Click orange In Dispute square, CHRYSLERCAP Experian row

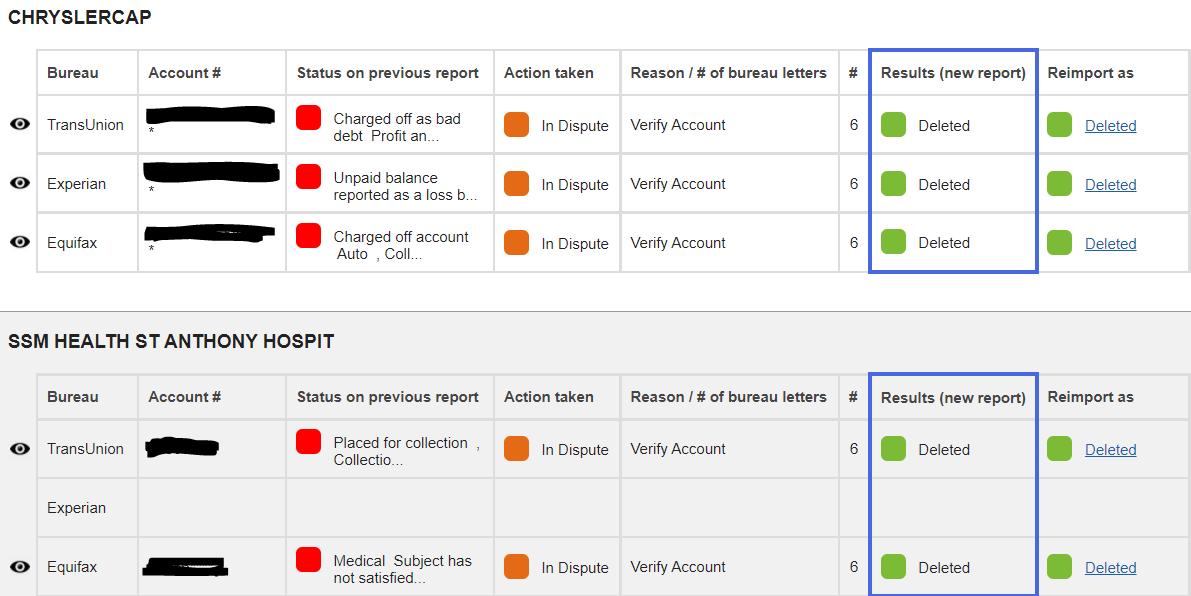click(516, 184)
